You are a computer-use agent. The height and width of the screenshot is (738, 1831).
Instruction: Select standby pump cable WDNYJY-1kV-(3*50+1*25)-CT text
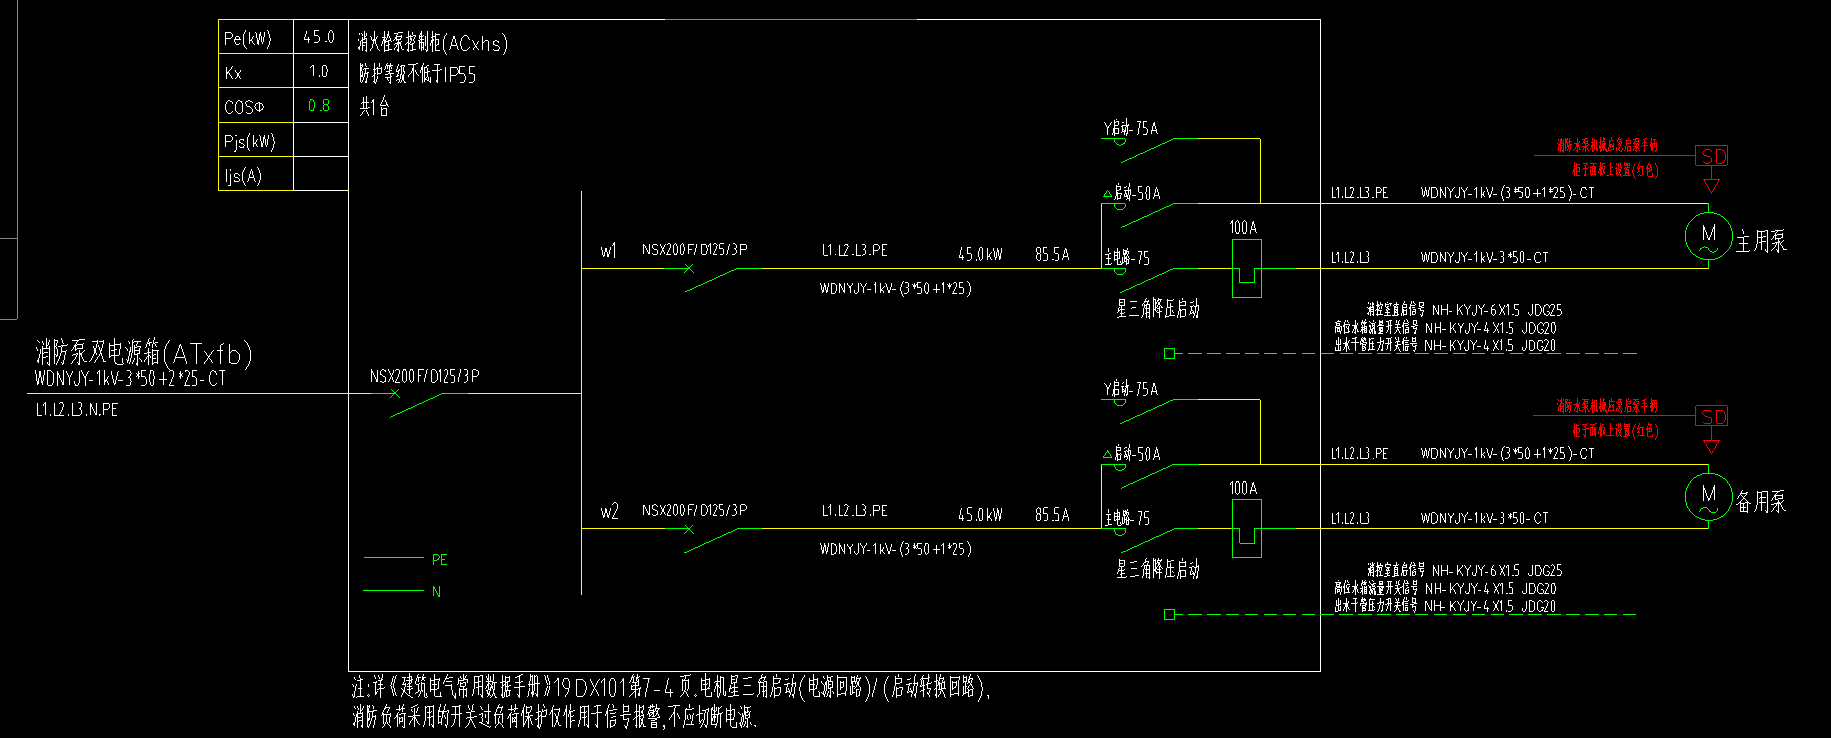pos(1507,454)
